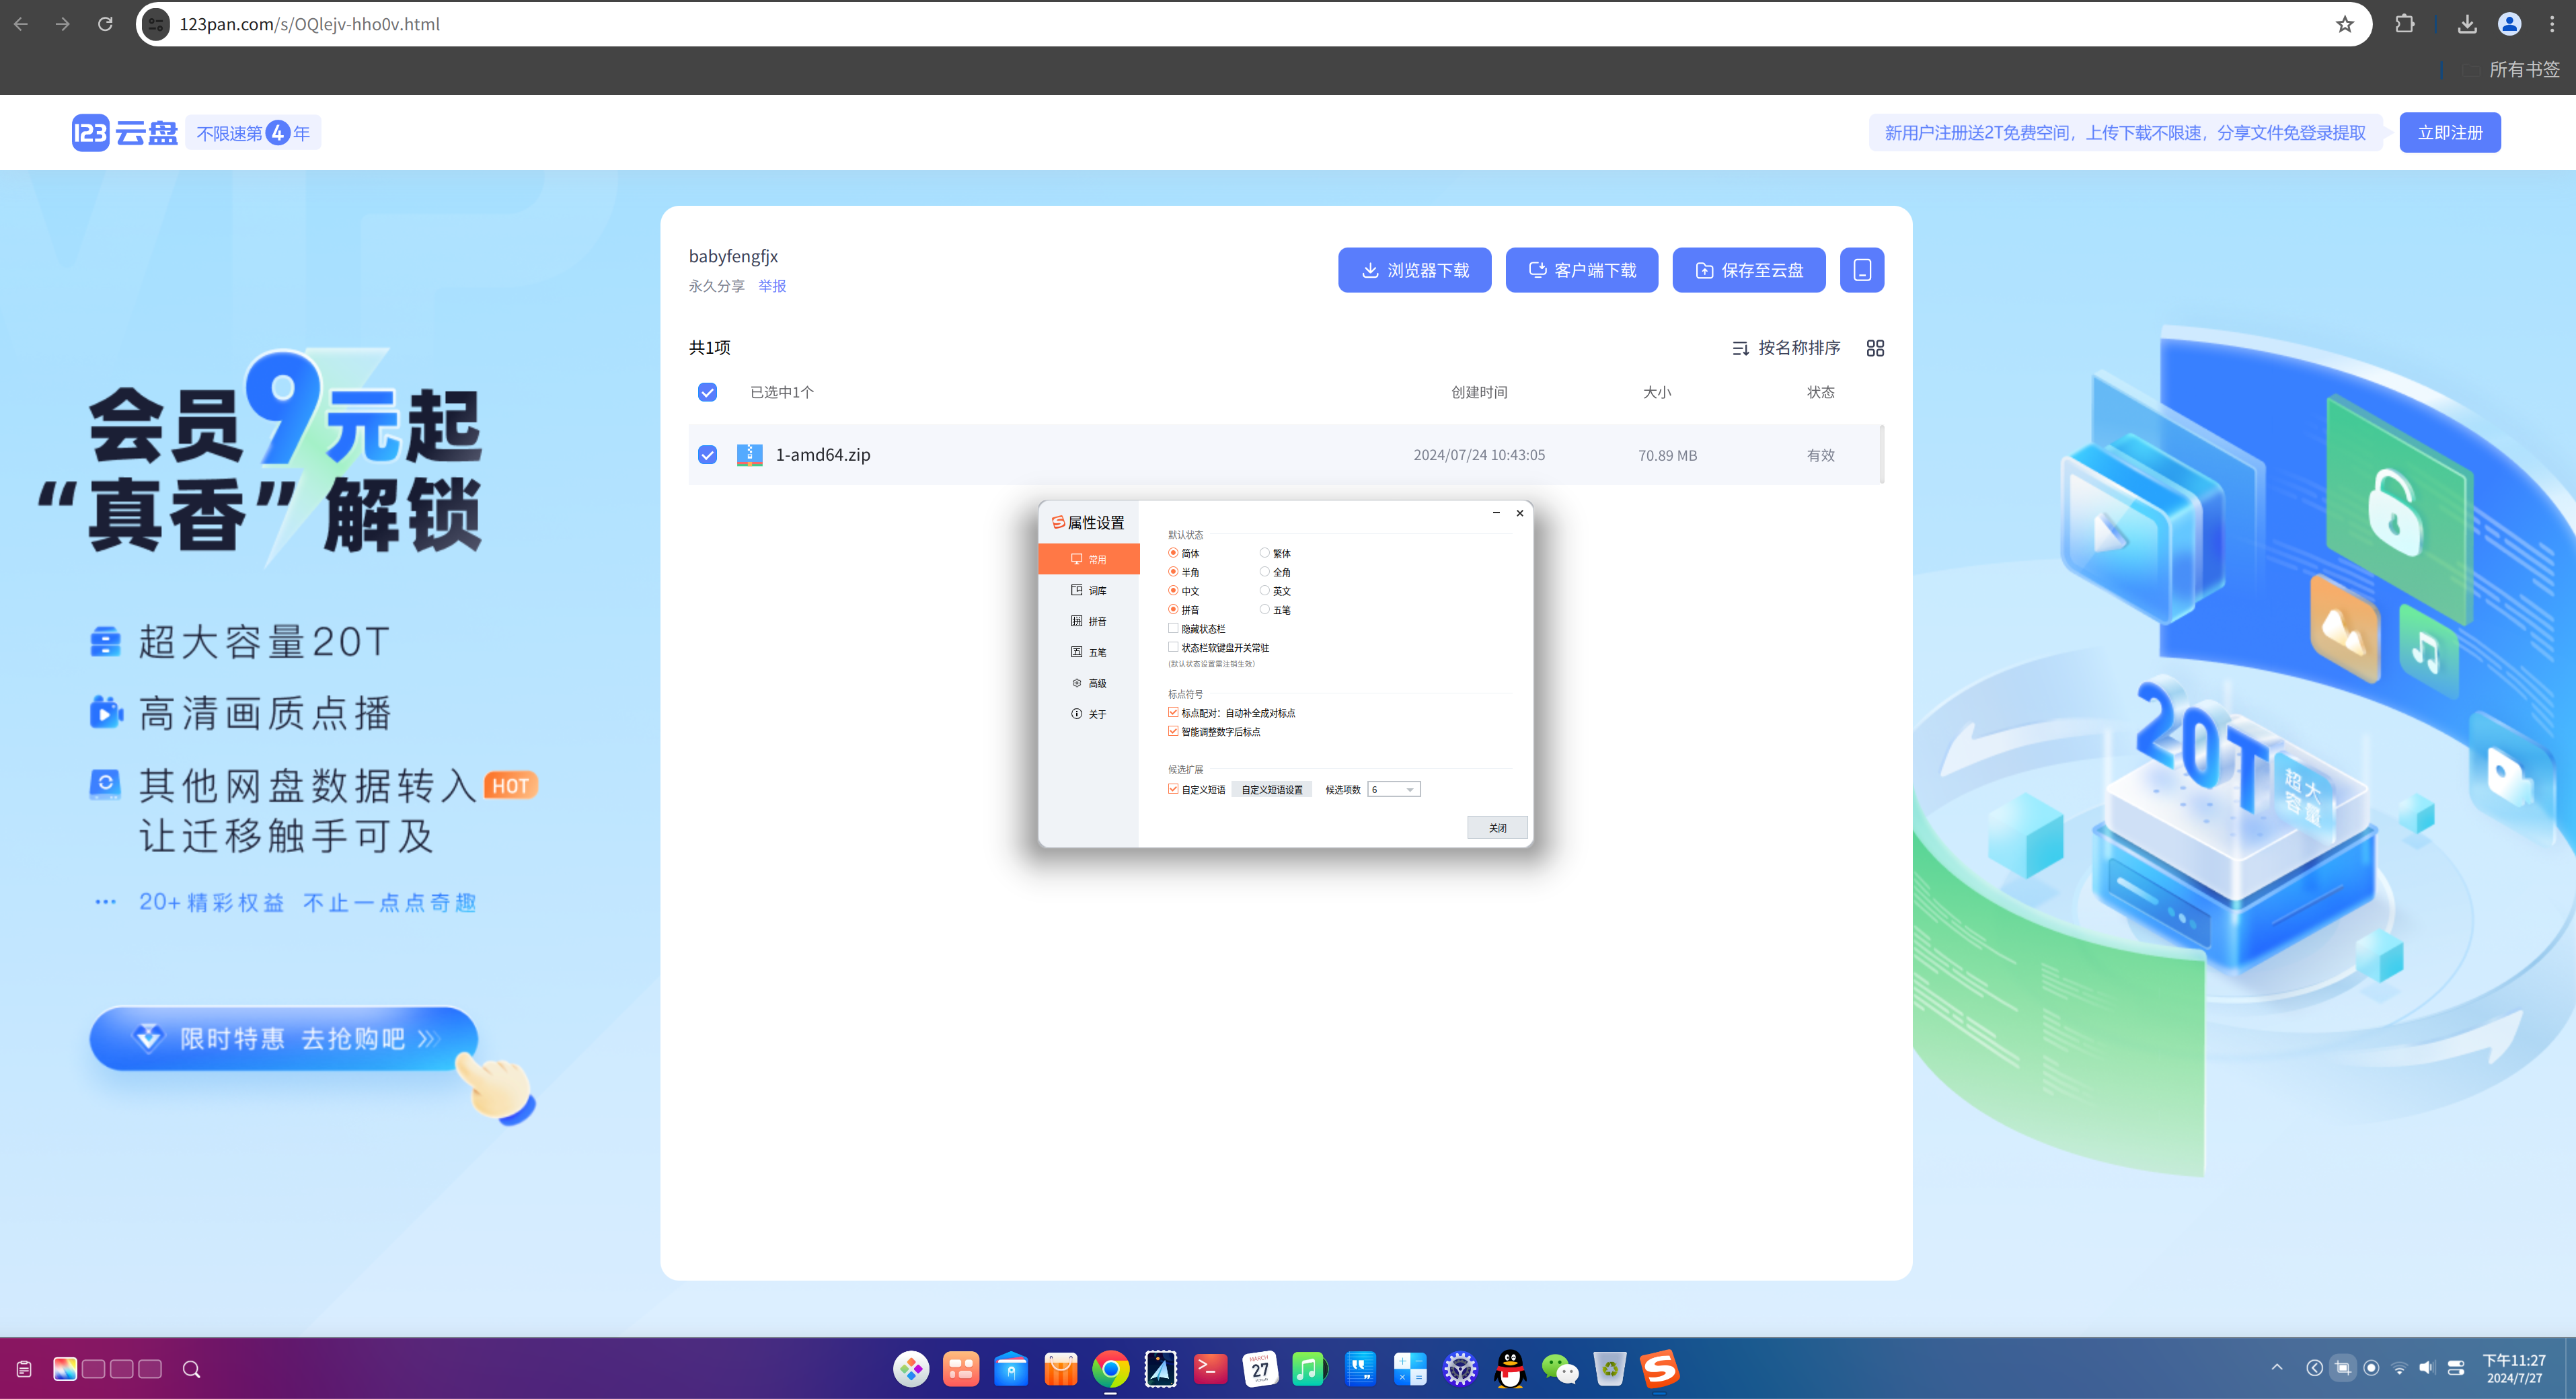Screen dimensions: 2576x1399
Task: Reload the page
Action: pos(105,24)
